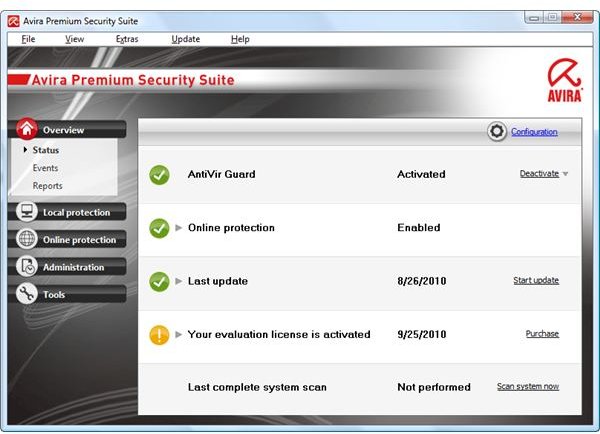Viewport: 600px width, 434px height.
Task: Click the Start update link
Action: point(536,281)
